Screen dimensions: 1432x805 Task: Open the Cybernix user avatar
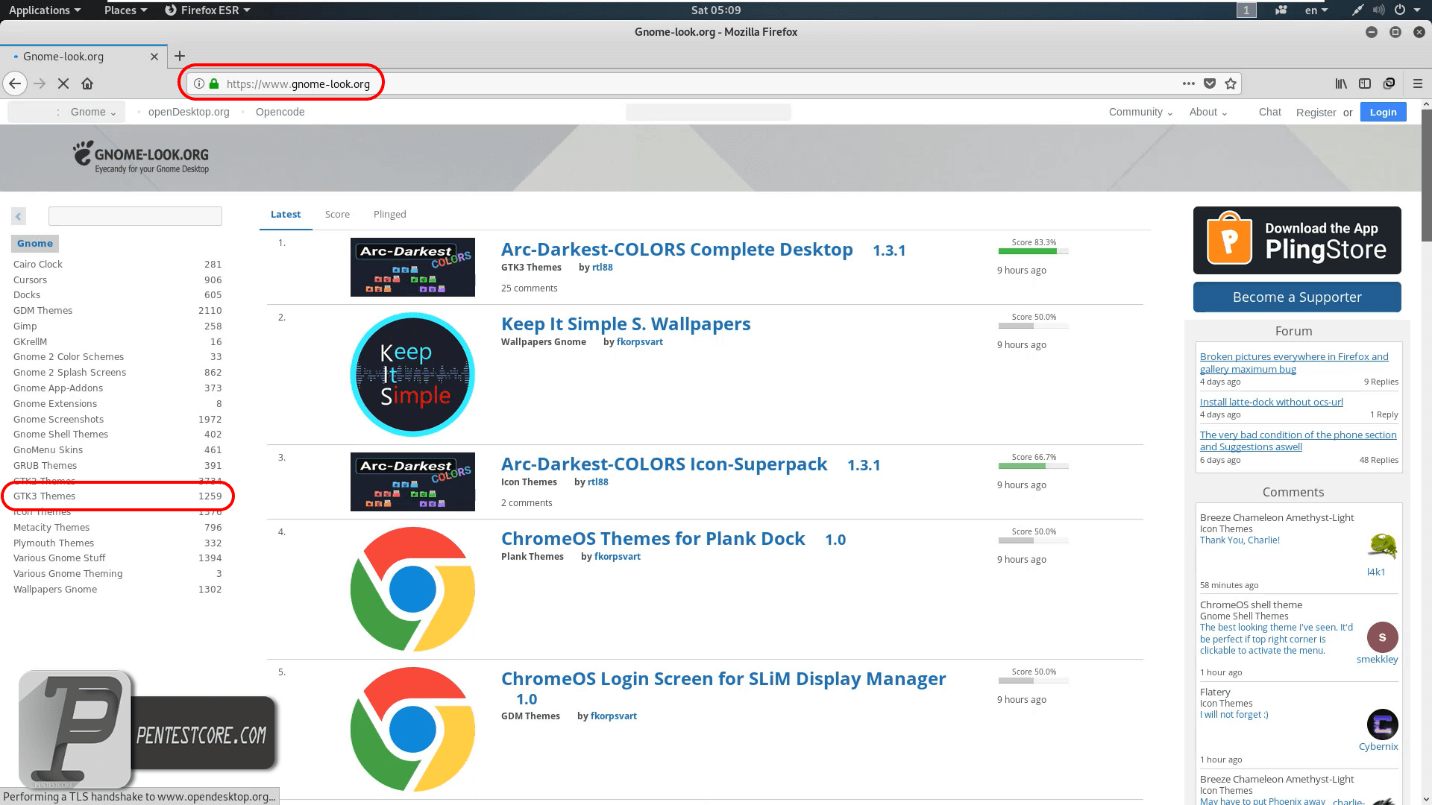(1382, 725)
